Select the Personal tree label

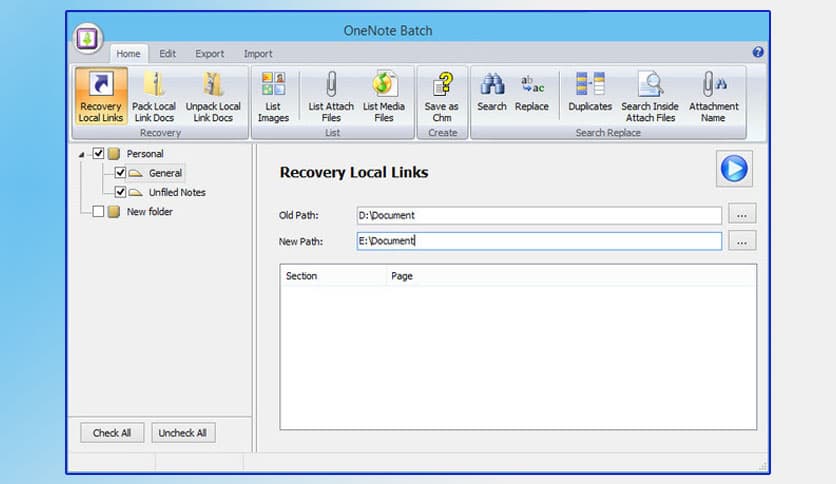click(x=145, y=154)
